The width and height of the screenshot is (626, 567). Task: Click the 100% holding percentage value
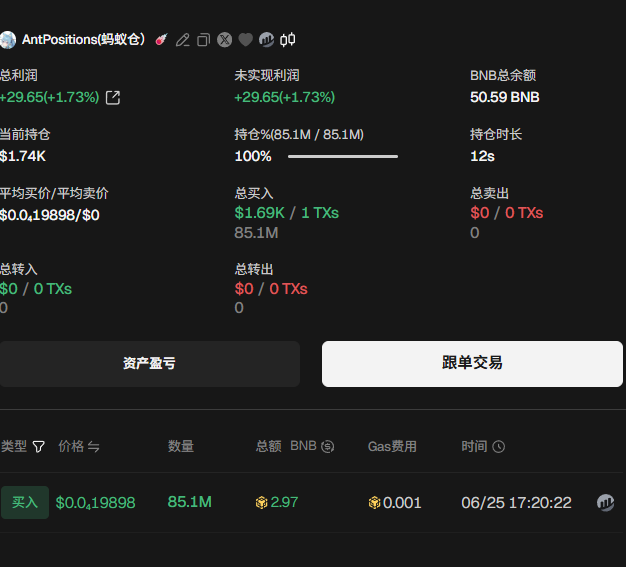point(253,156)
